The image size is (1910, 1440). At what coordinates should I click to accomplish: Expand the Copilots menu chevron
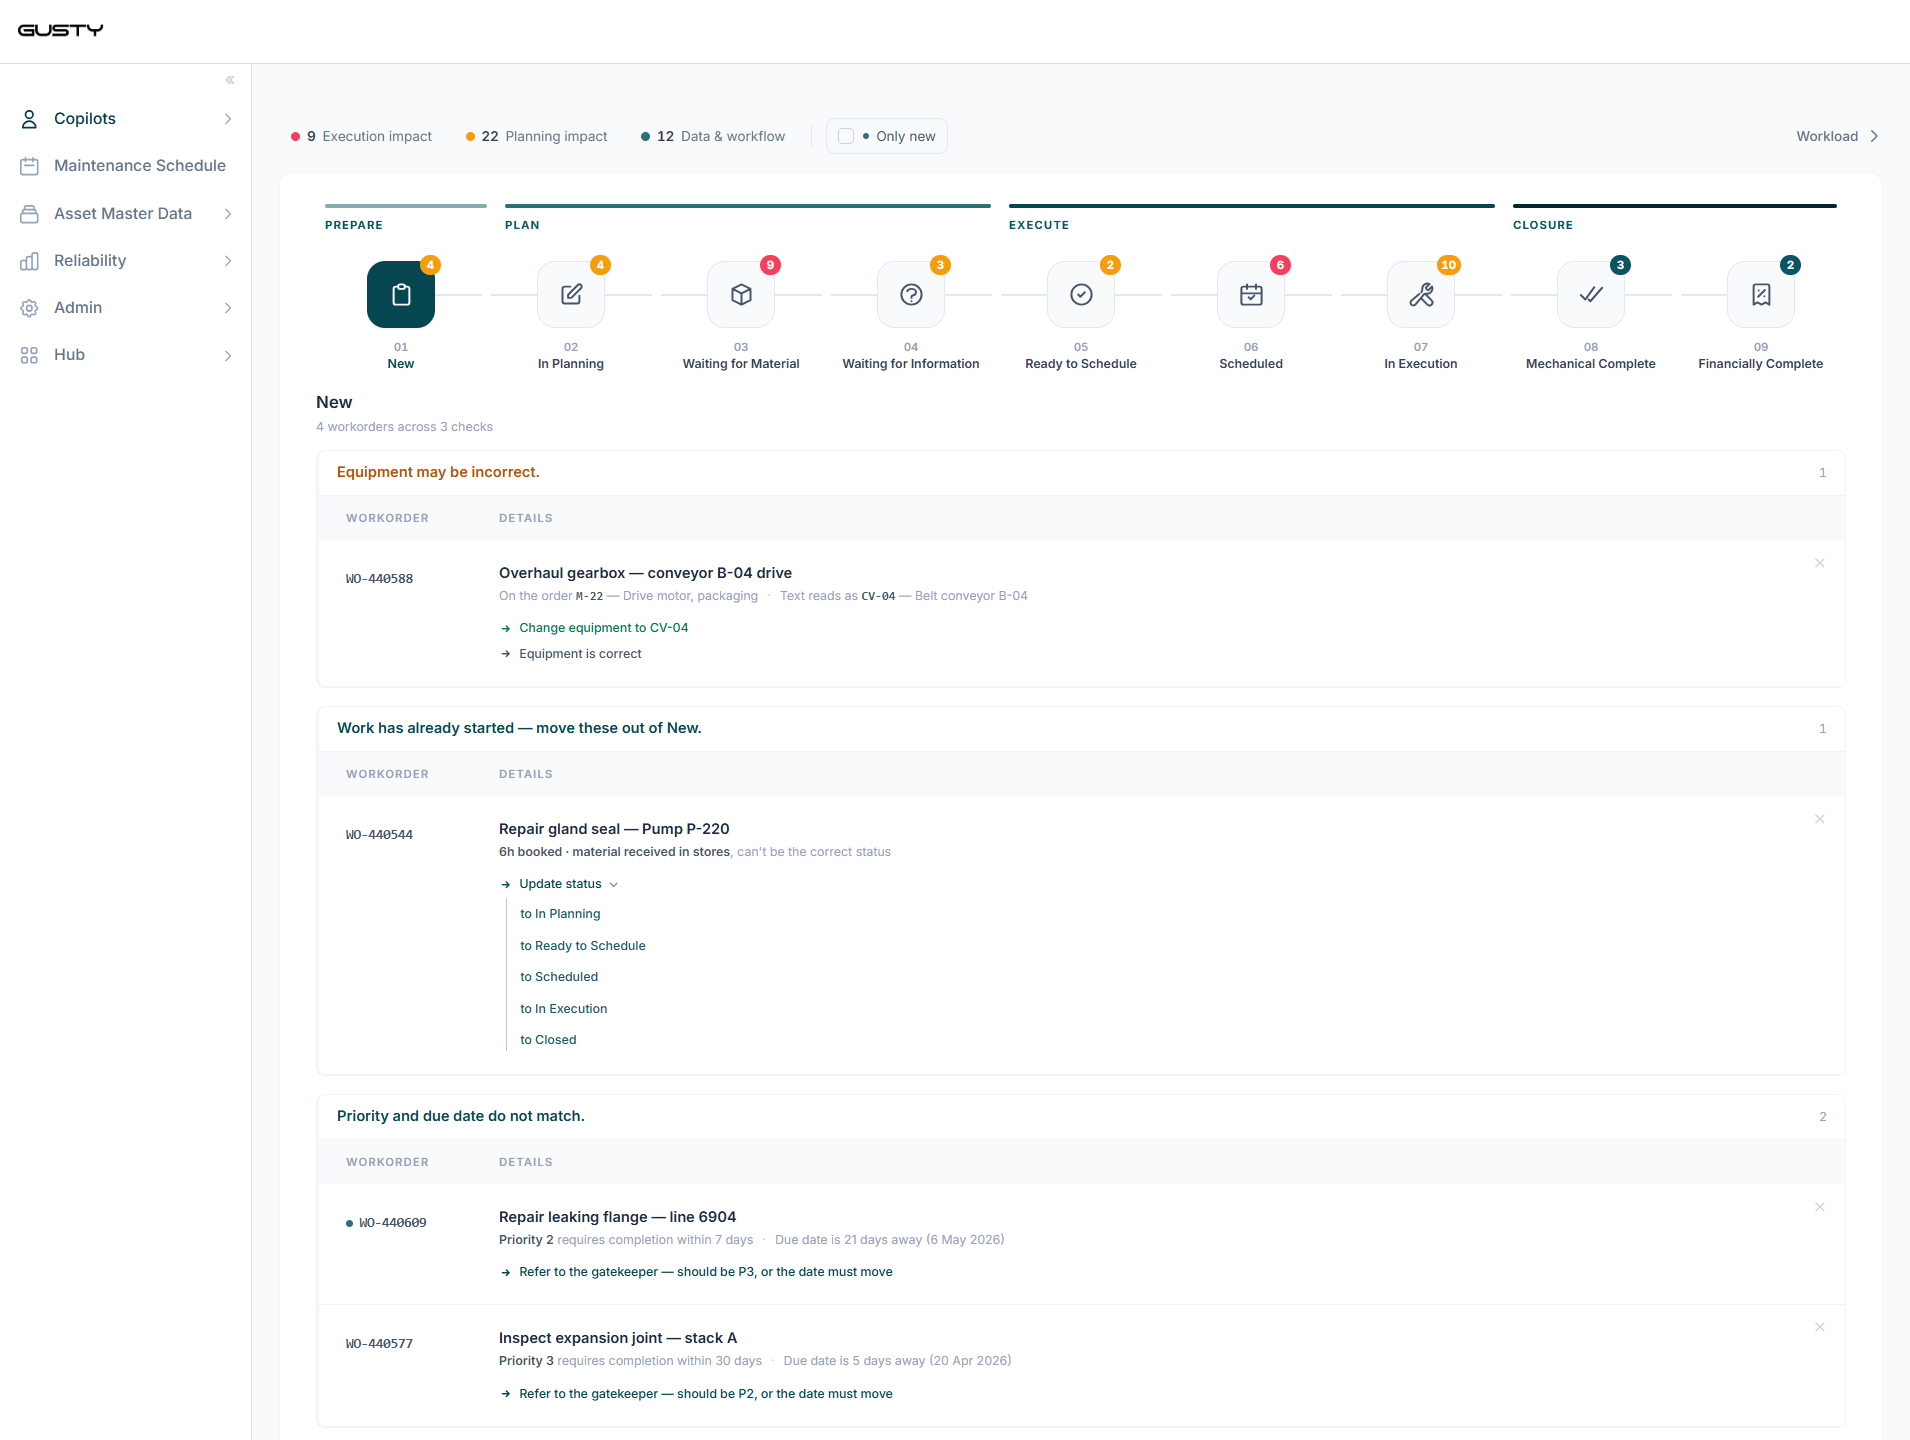[228, 119]
